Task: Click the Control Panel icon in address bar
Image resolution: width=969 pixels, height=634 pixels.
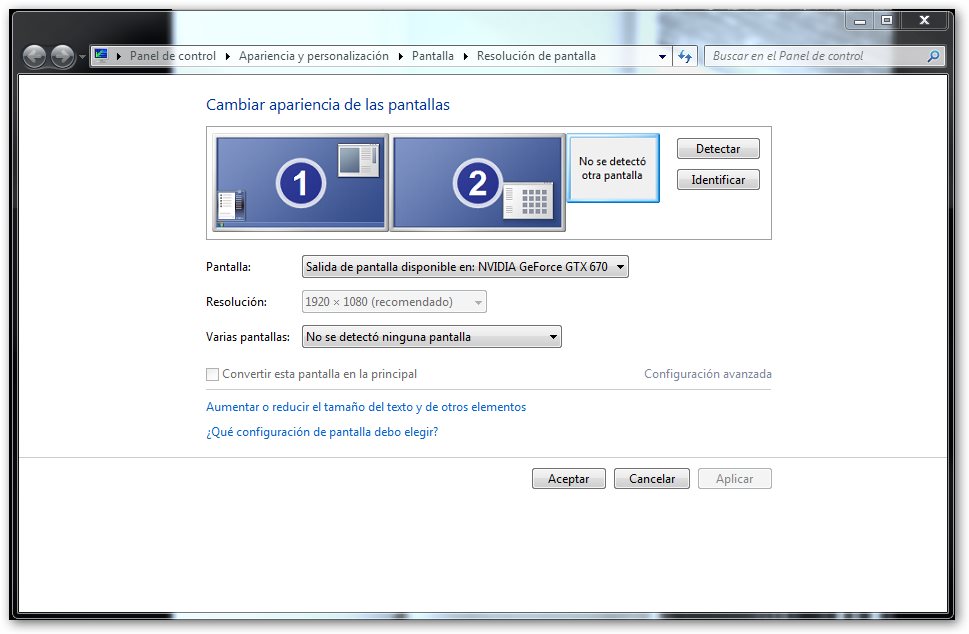Action: point(101,56)
